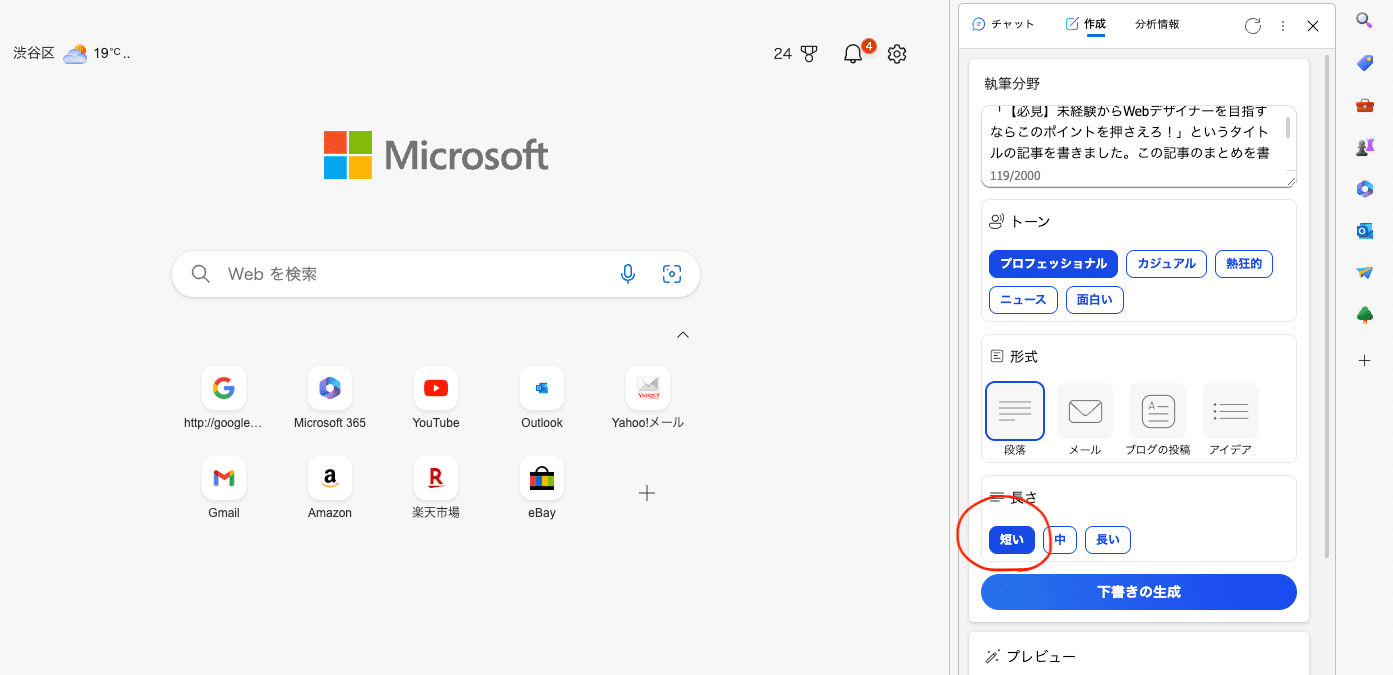This screenshot has width=1393, height=675.
Task: Click the 渋谷区 weather location
Action: pos(34,54)
